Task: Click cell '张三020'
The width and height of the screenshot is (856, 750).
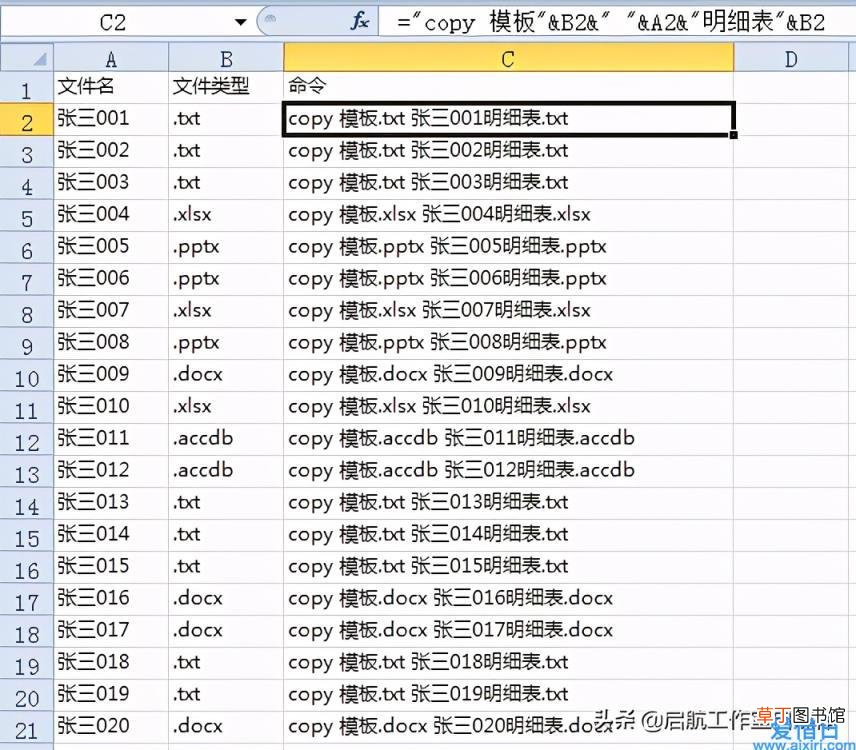Action: (x=111, y=727)
